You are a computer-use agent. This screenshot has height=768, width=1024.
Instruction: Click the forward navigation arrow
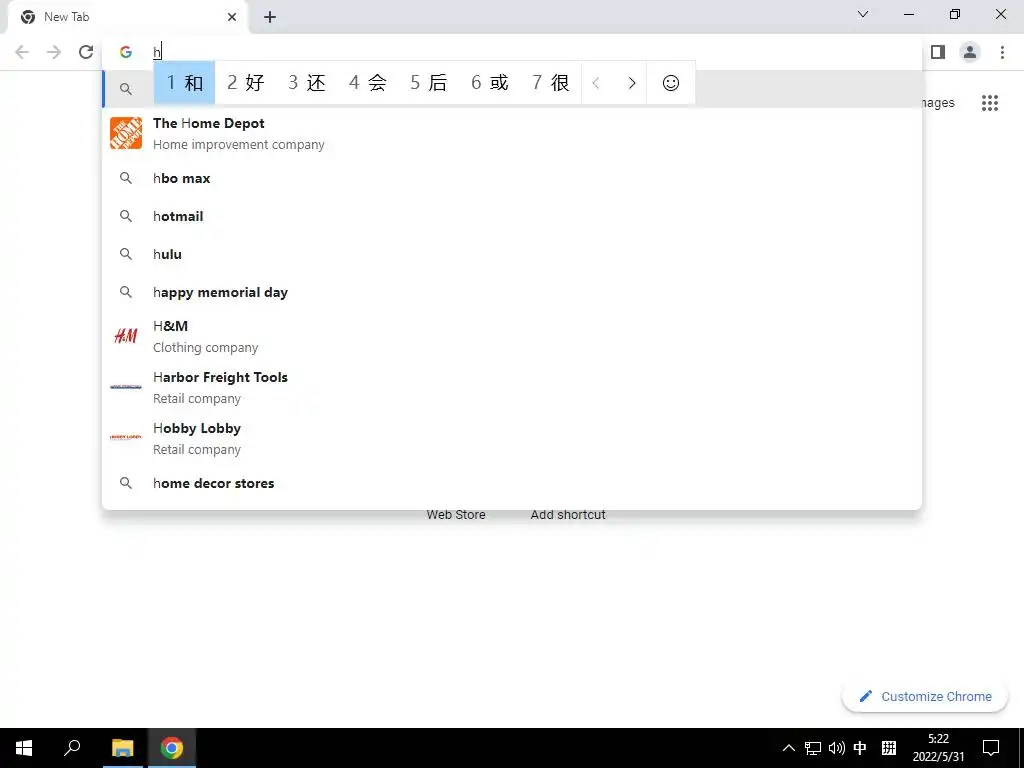[54, 52]
